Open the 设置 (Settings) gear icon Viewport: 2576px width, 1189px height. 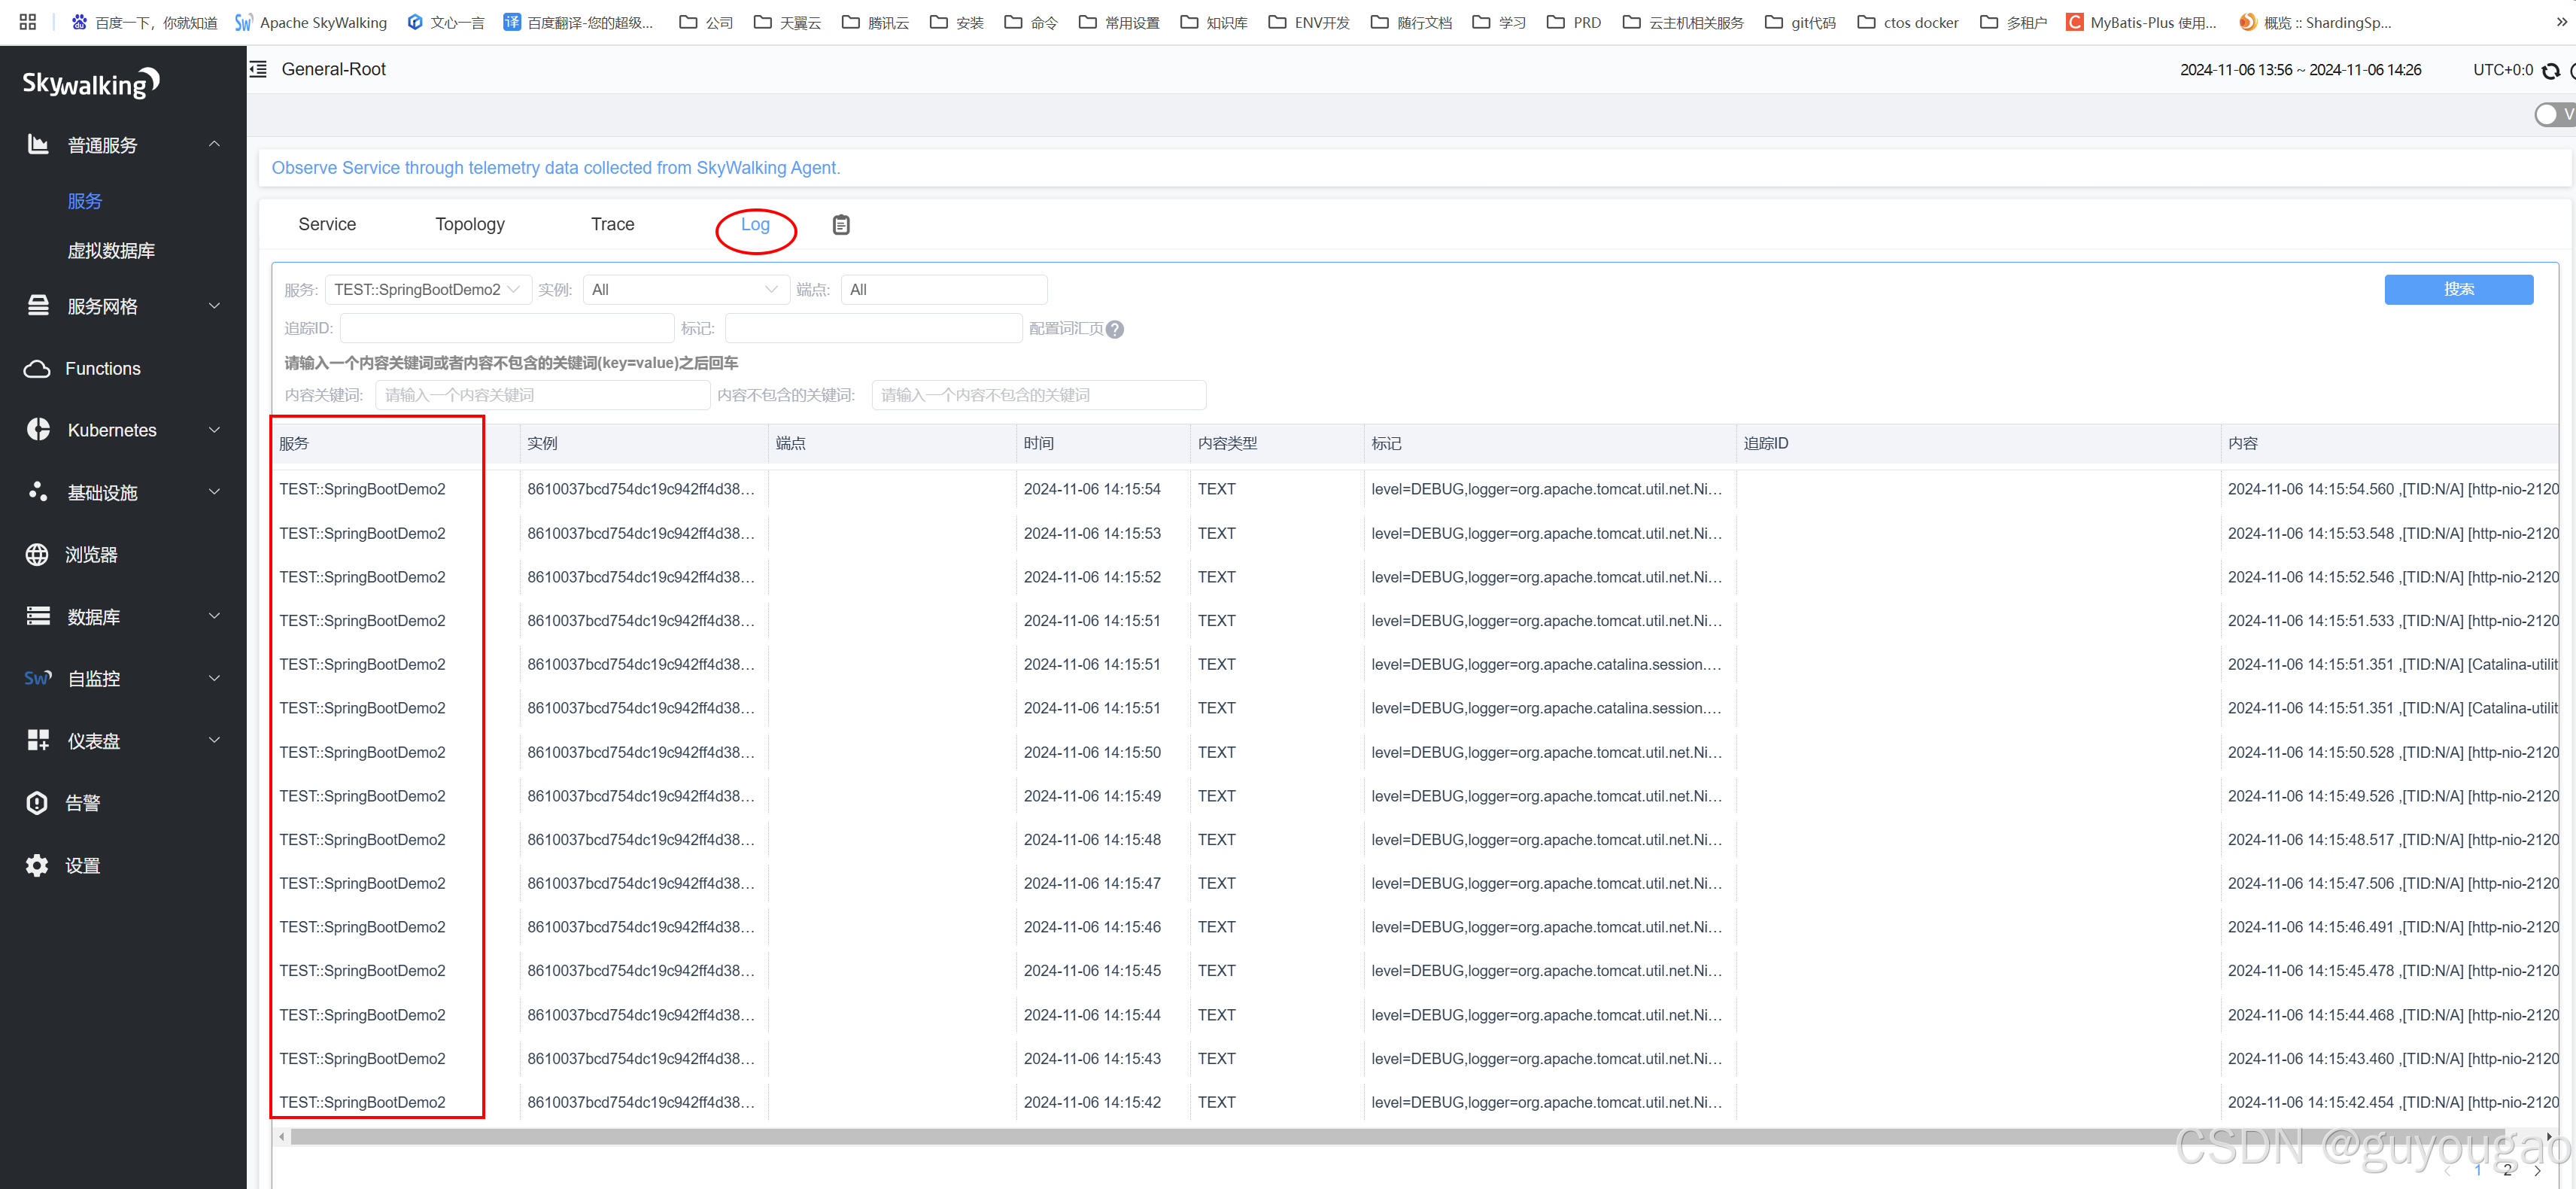pos(37,865)
